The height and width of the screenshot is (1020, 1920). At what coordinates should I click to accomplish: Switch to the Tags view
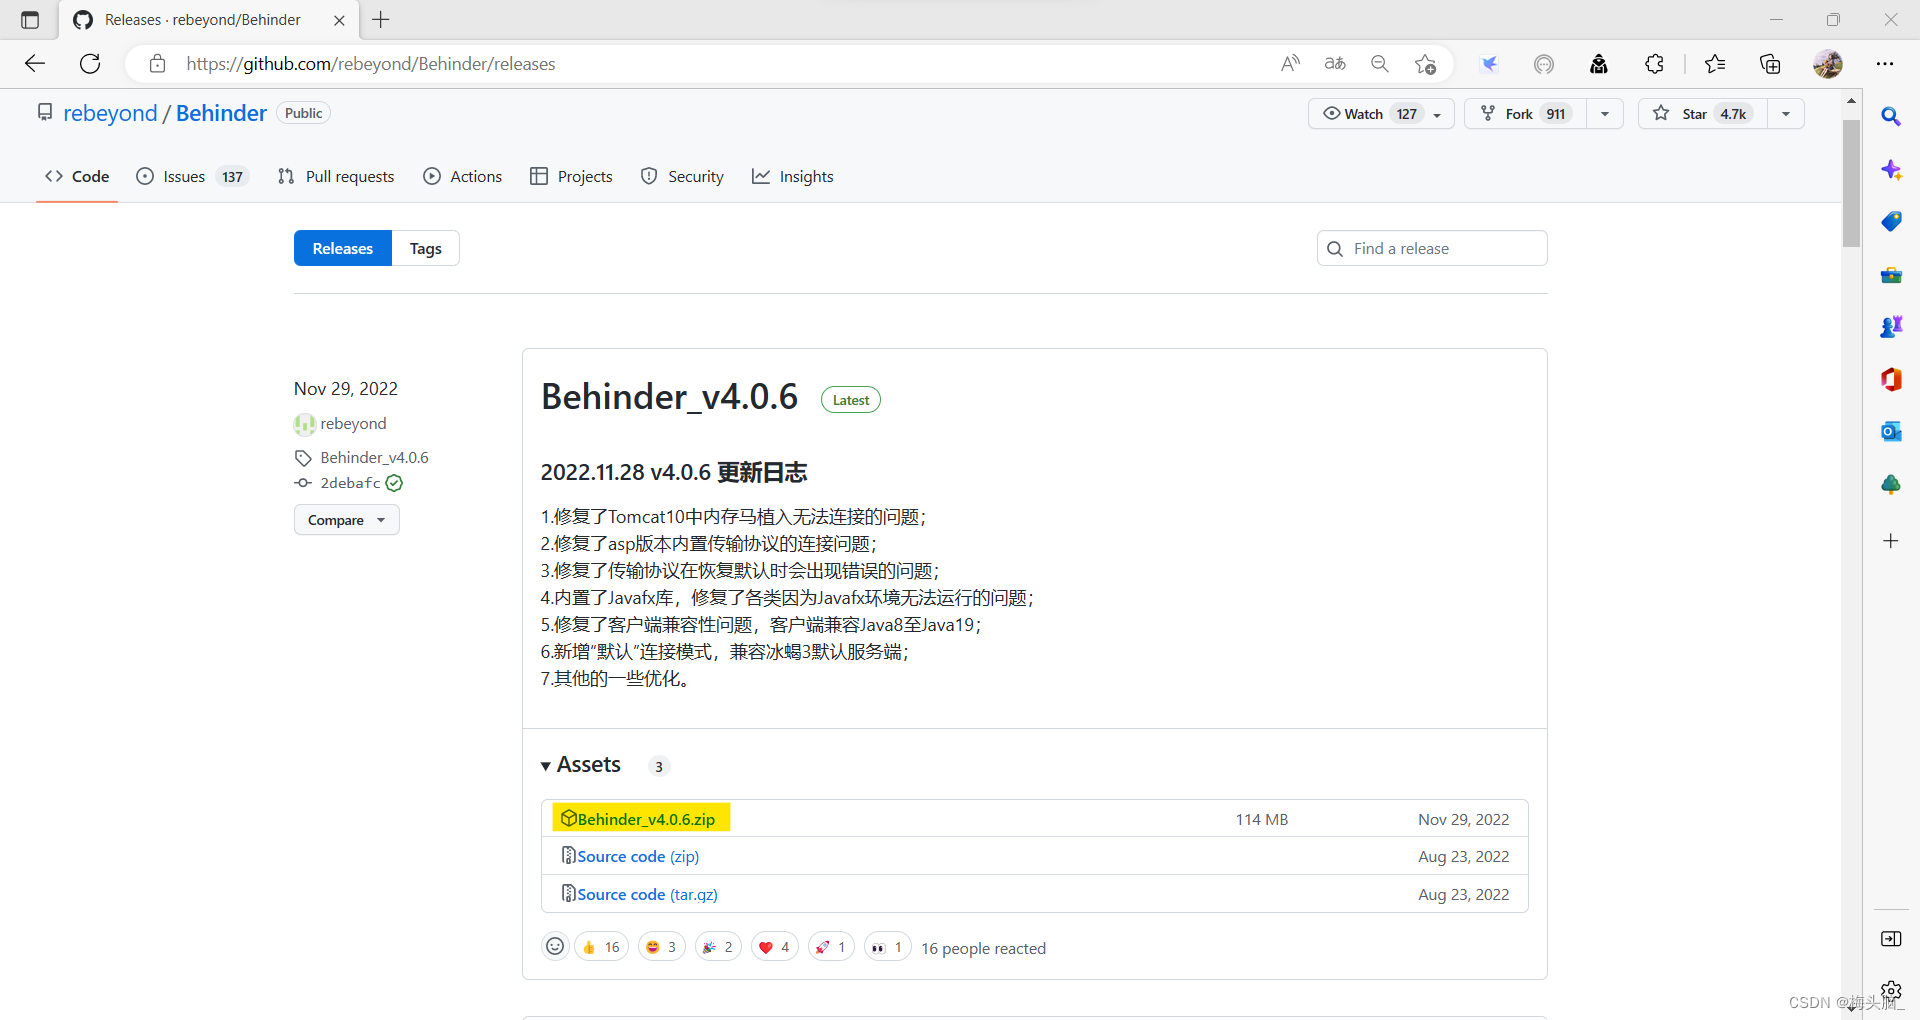pyautogui.click(x=426, y=248)
